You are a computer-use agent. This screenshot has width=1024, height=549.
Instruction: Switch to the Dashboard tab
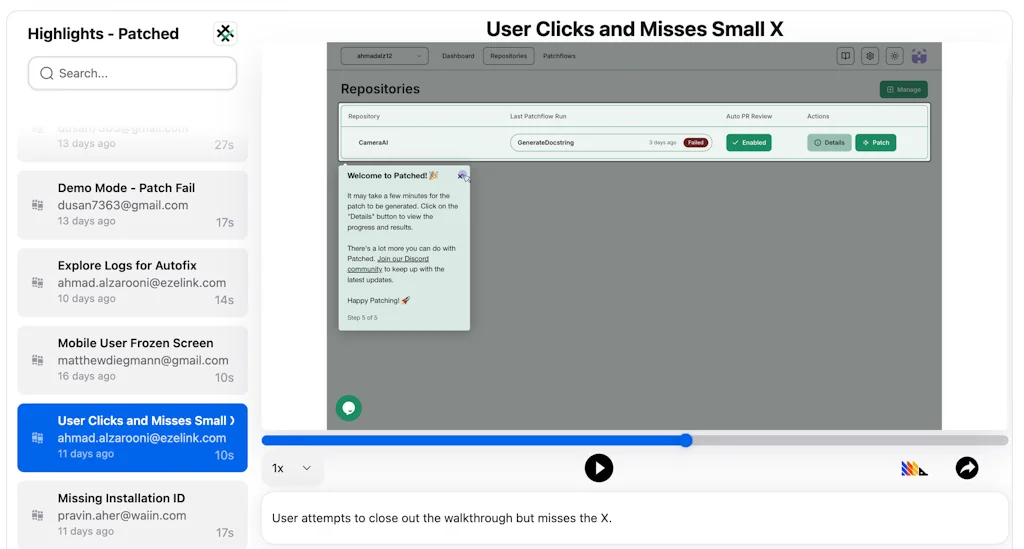tap(458, 56)
